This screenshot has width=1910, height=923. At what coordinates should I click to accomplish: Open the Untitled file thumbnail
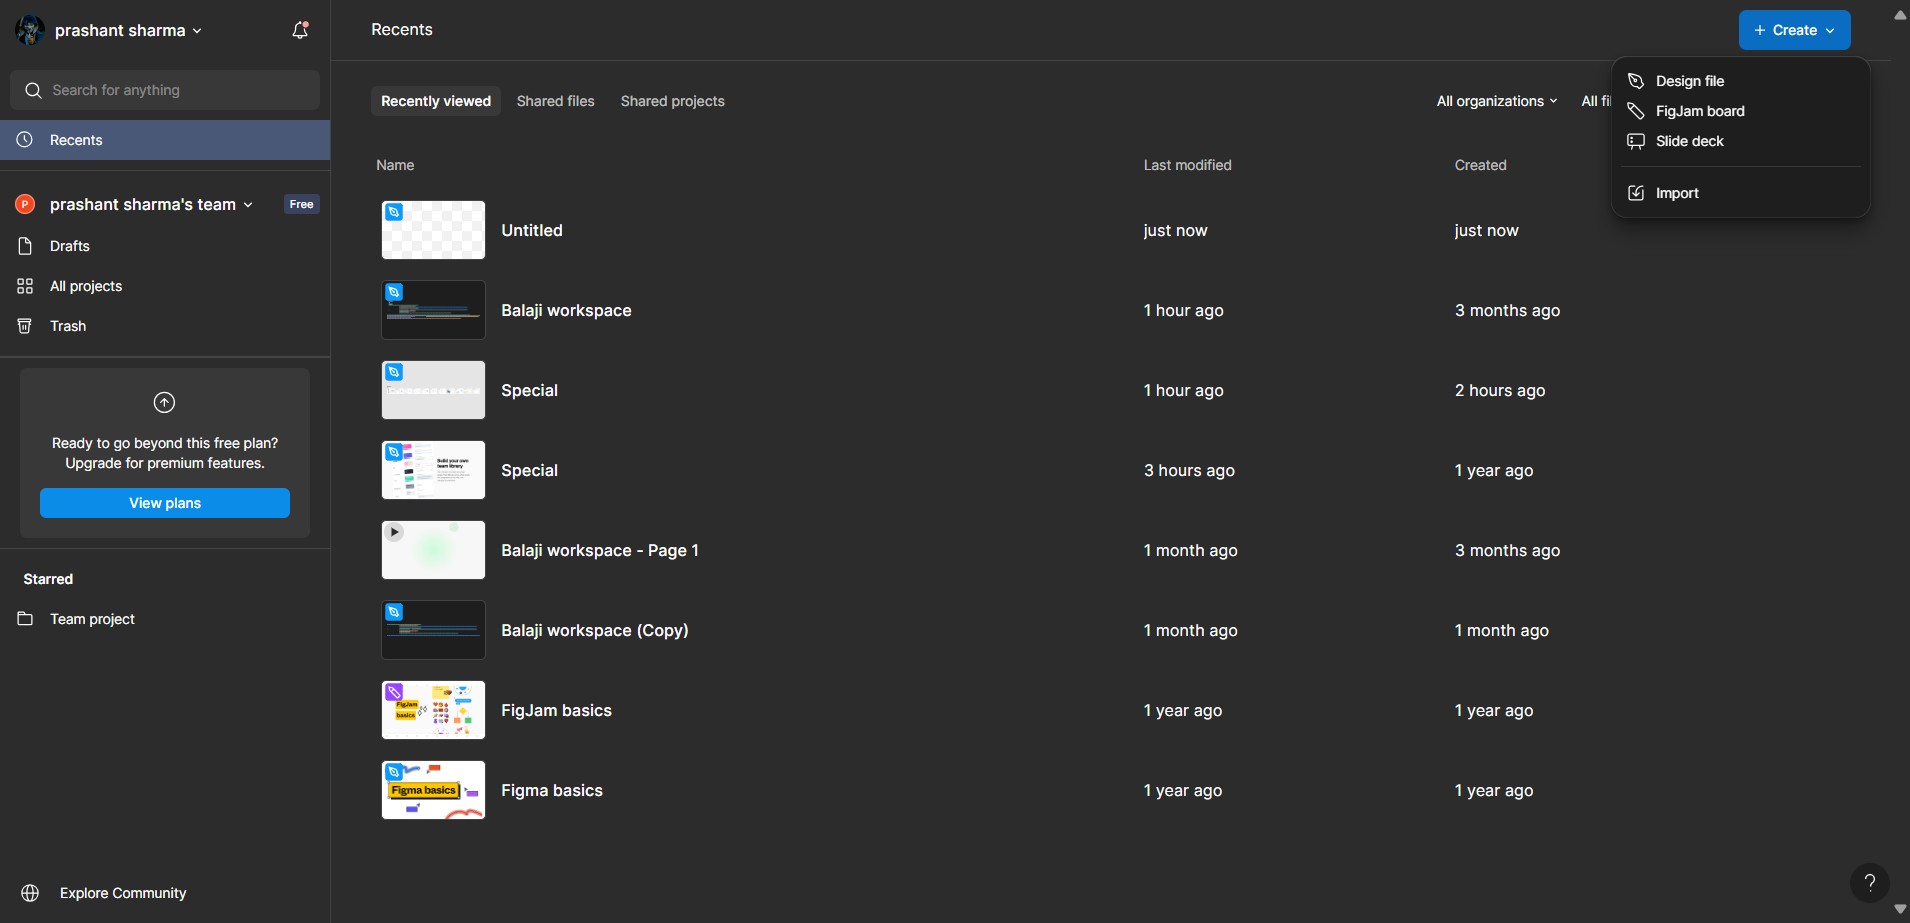(433, 230)
